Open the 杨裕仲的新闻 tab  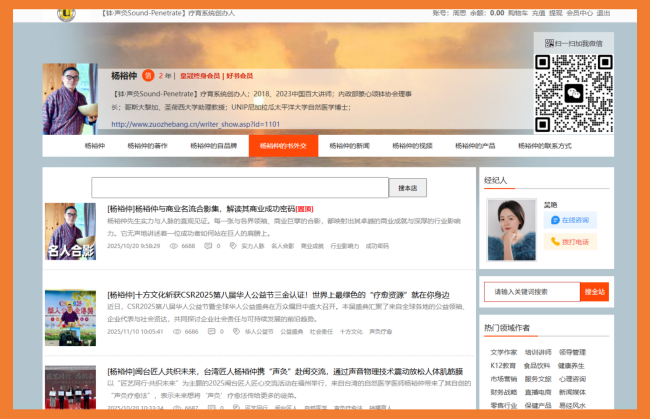[349, 146]
